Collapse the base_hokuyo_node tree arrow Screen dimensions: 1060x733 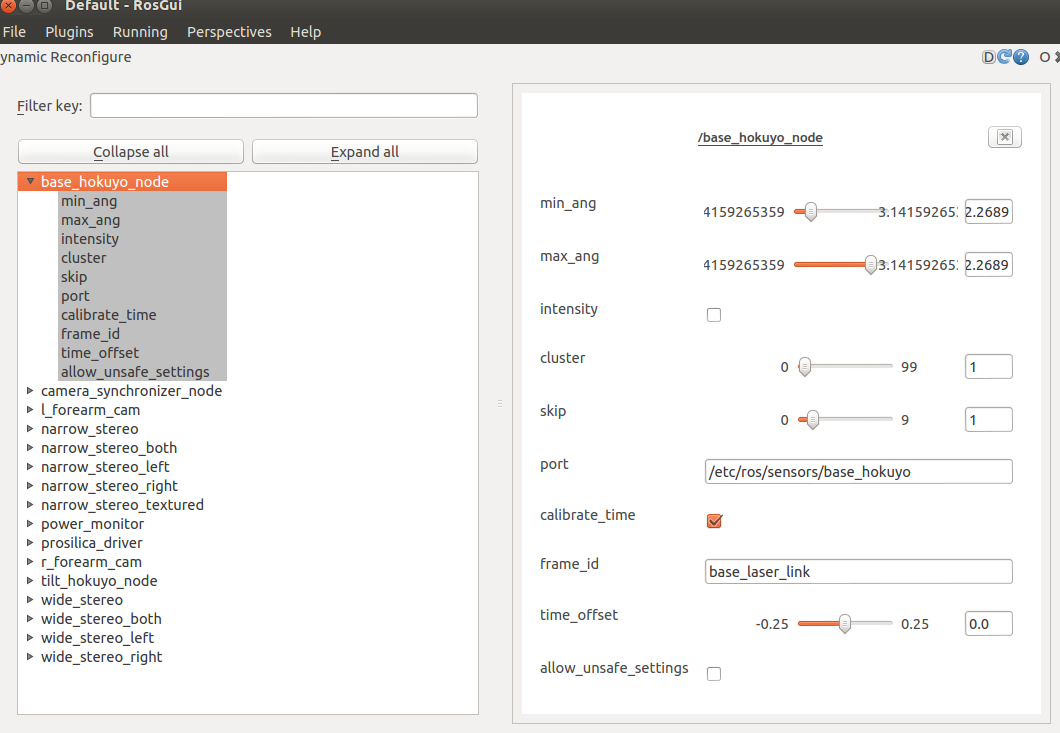coord(30,182)
